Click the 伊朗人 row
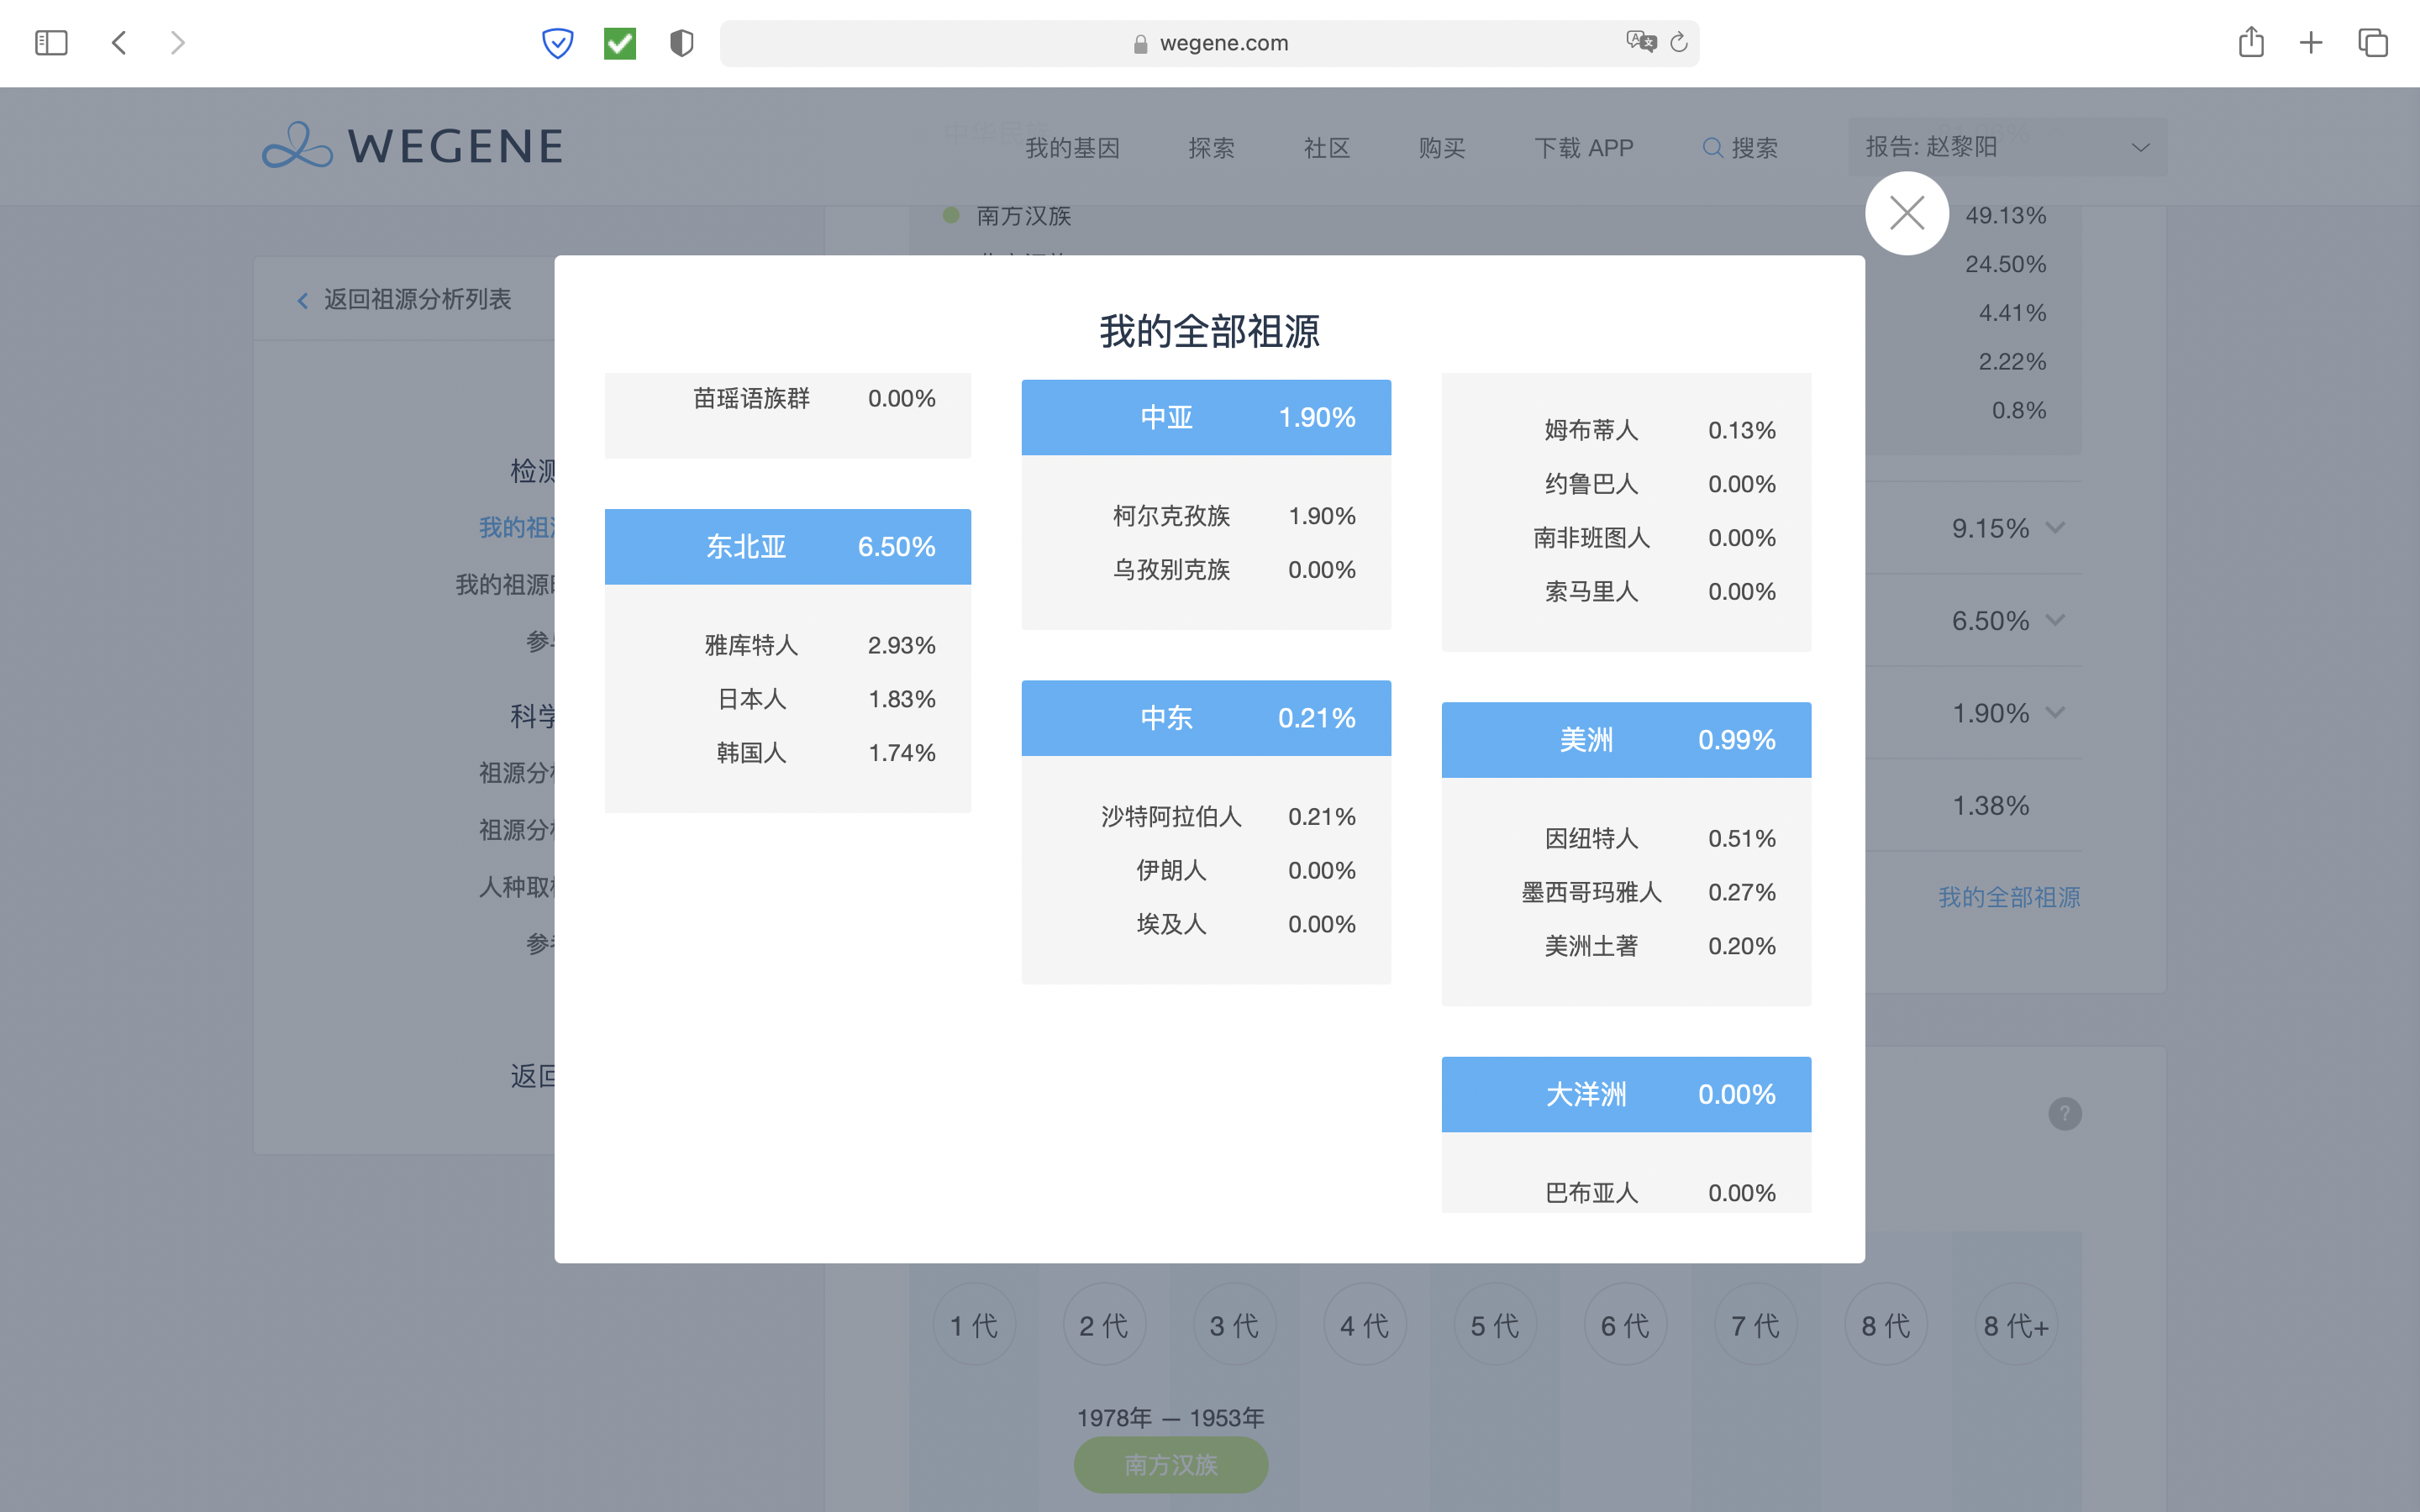2420x1512 pixels. (x=1206, y=870)
